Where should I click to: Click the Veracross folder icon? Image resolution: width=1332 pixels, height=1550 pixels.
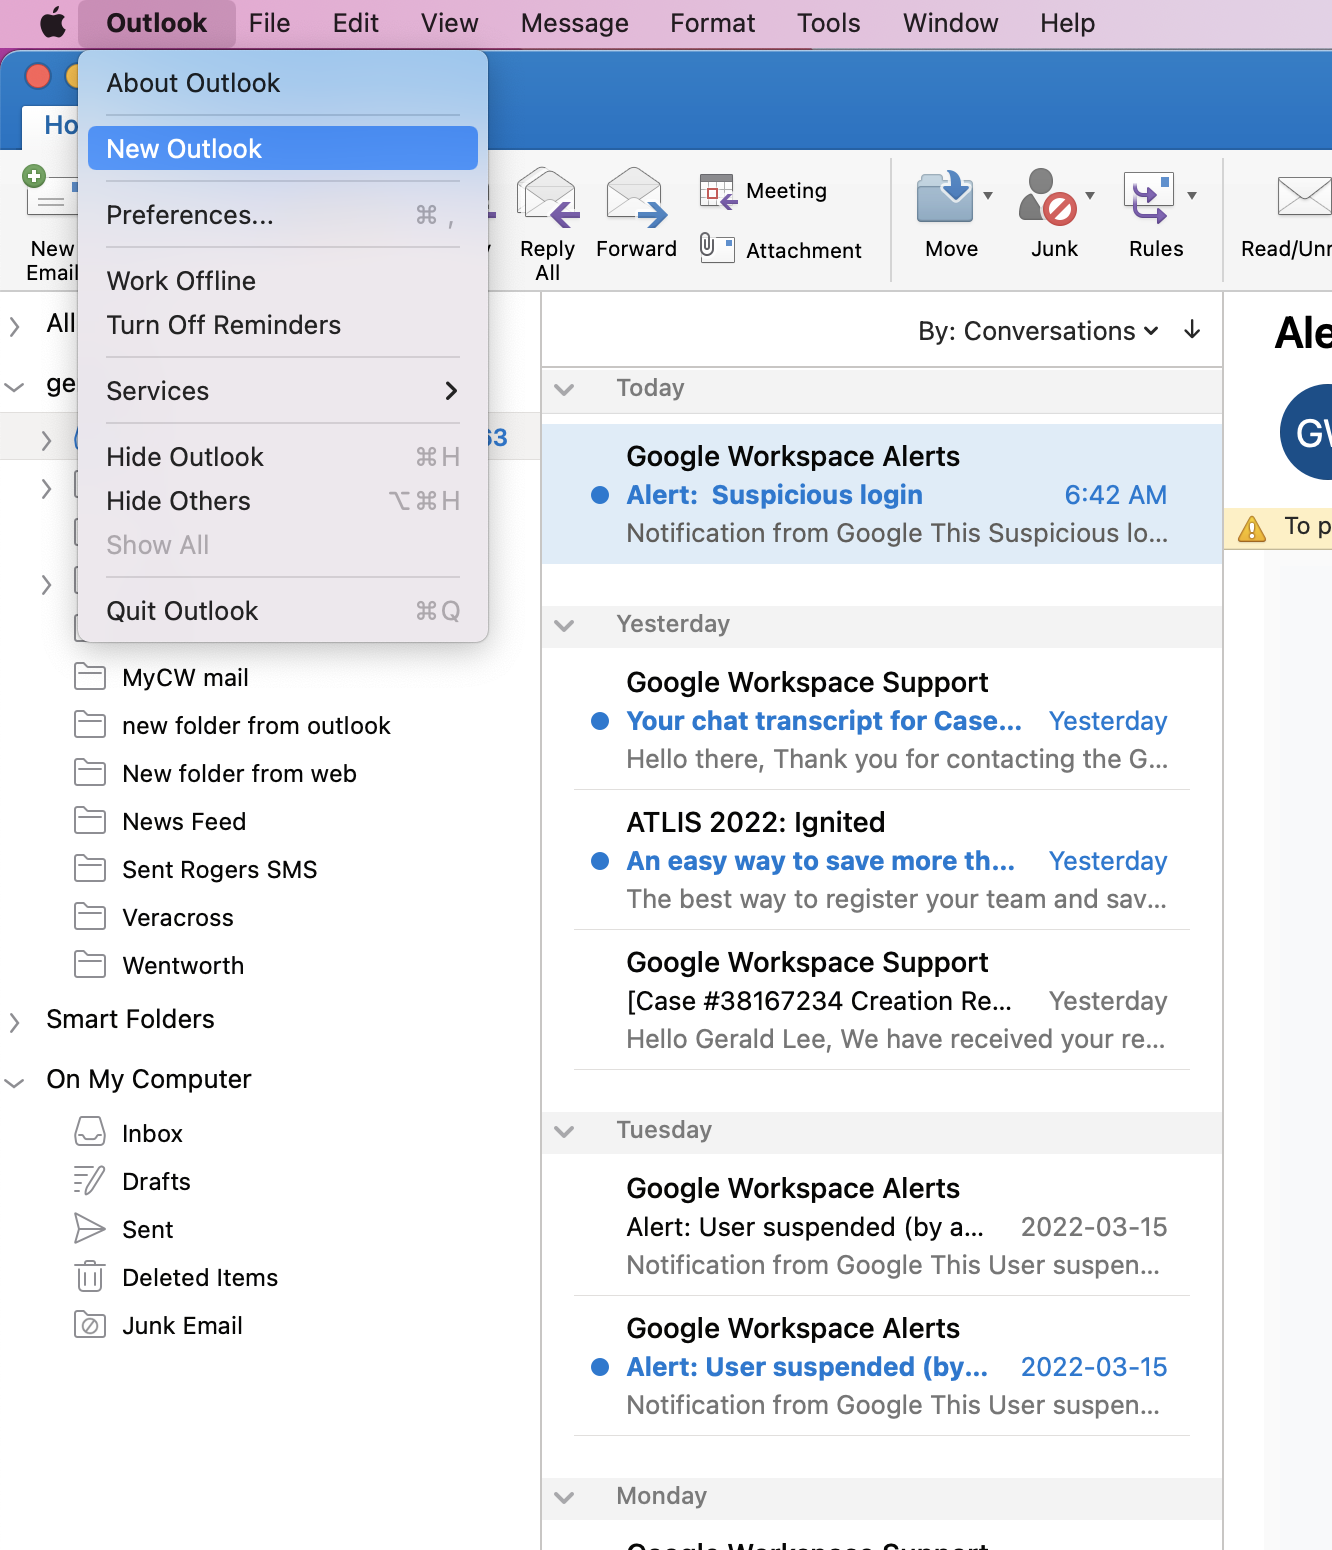(x=90, y=917)
